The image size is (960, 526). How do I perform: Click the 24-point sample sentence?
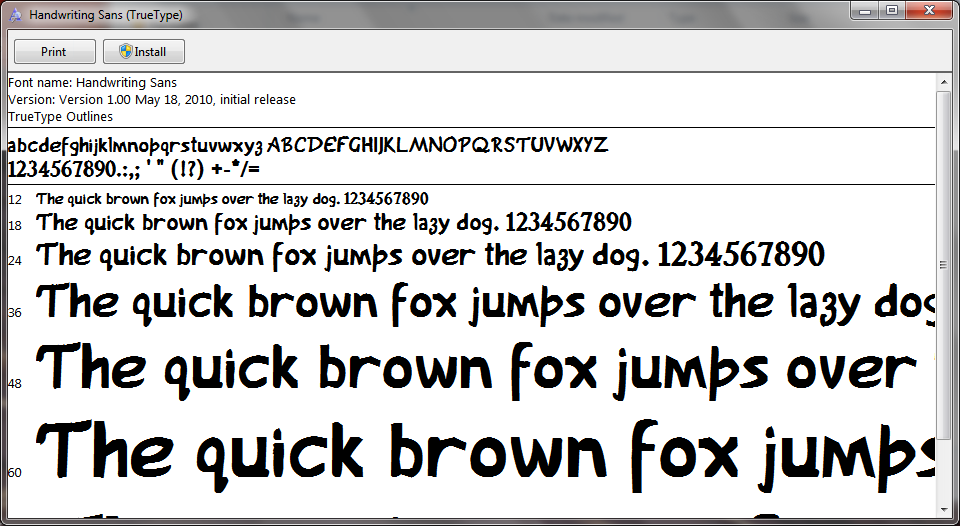point(431,255)
